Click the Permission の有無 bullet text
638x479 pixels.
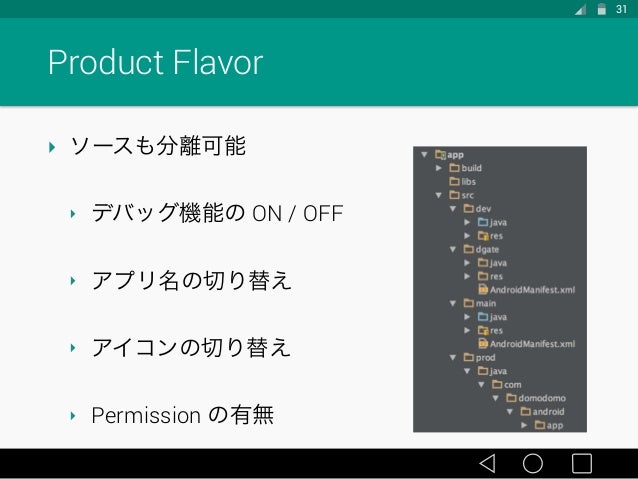coord(183,415)
